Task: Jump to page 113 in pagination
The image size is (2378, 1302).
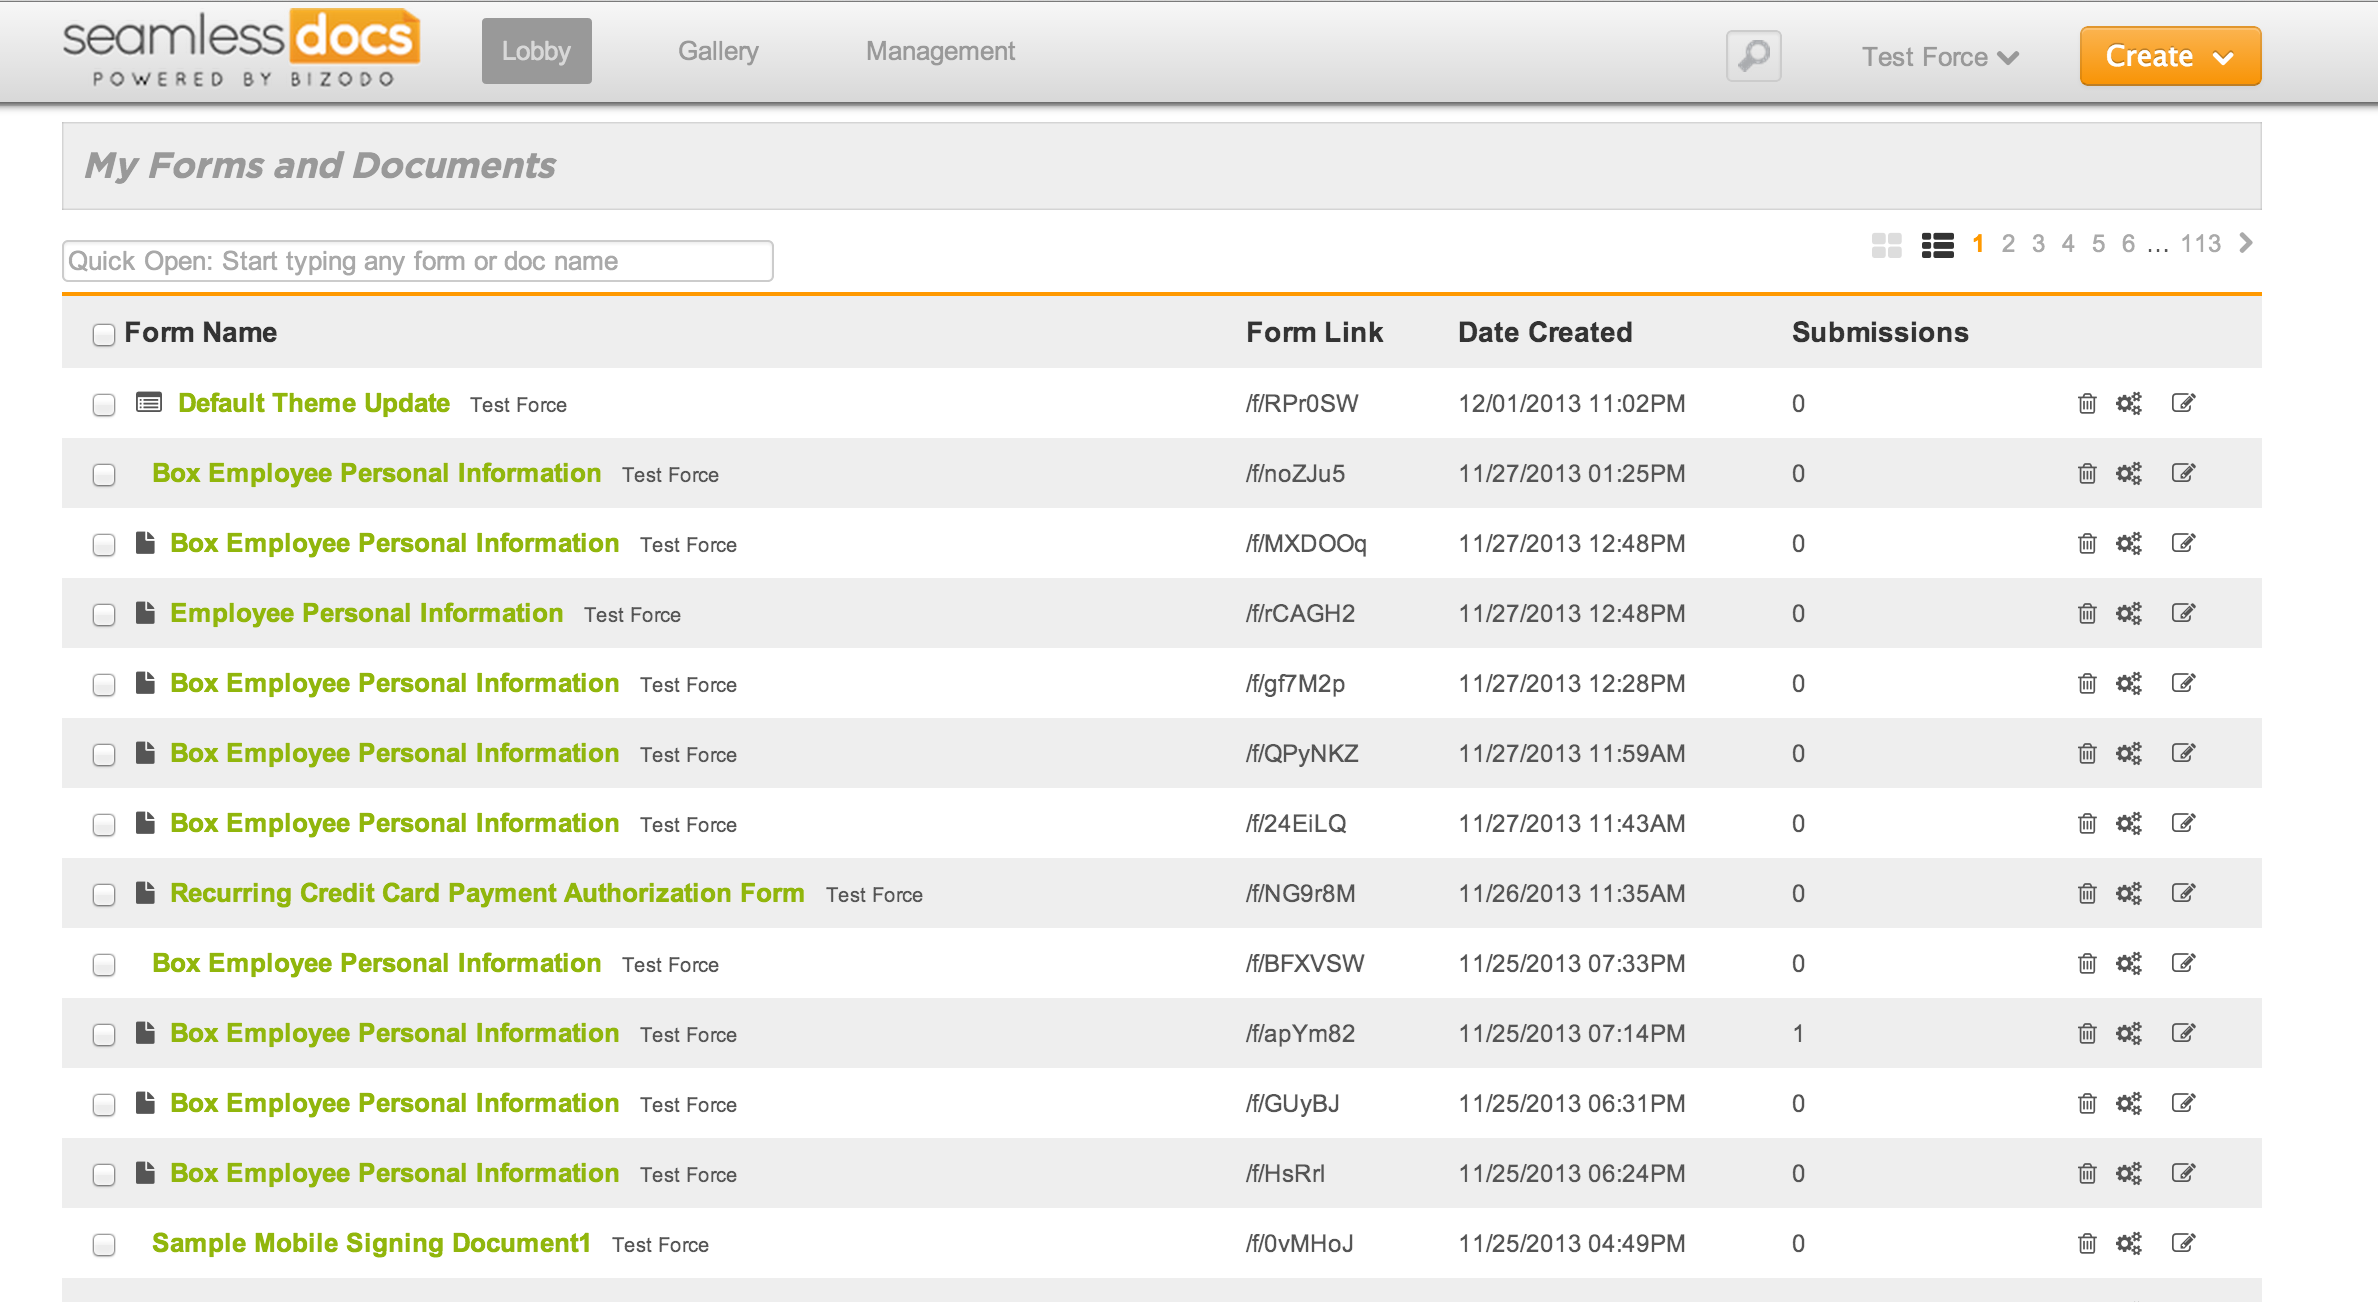Action: 2200,244
